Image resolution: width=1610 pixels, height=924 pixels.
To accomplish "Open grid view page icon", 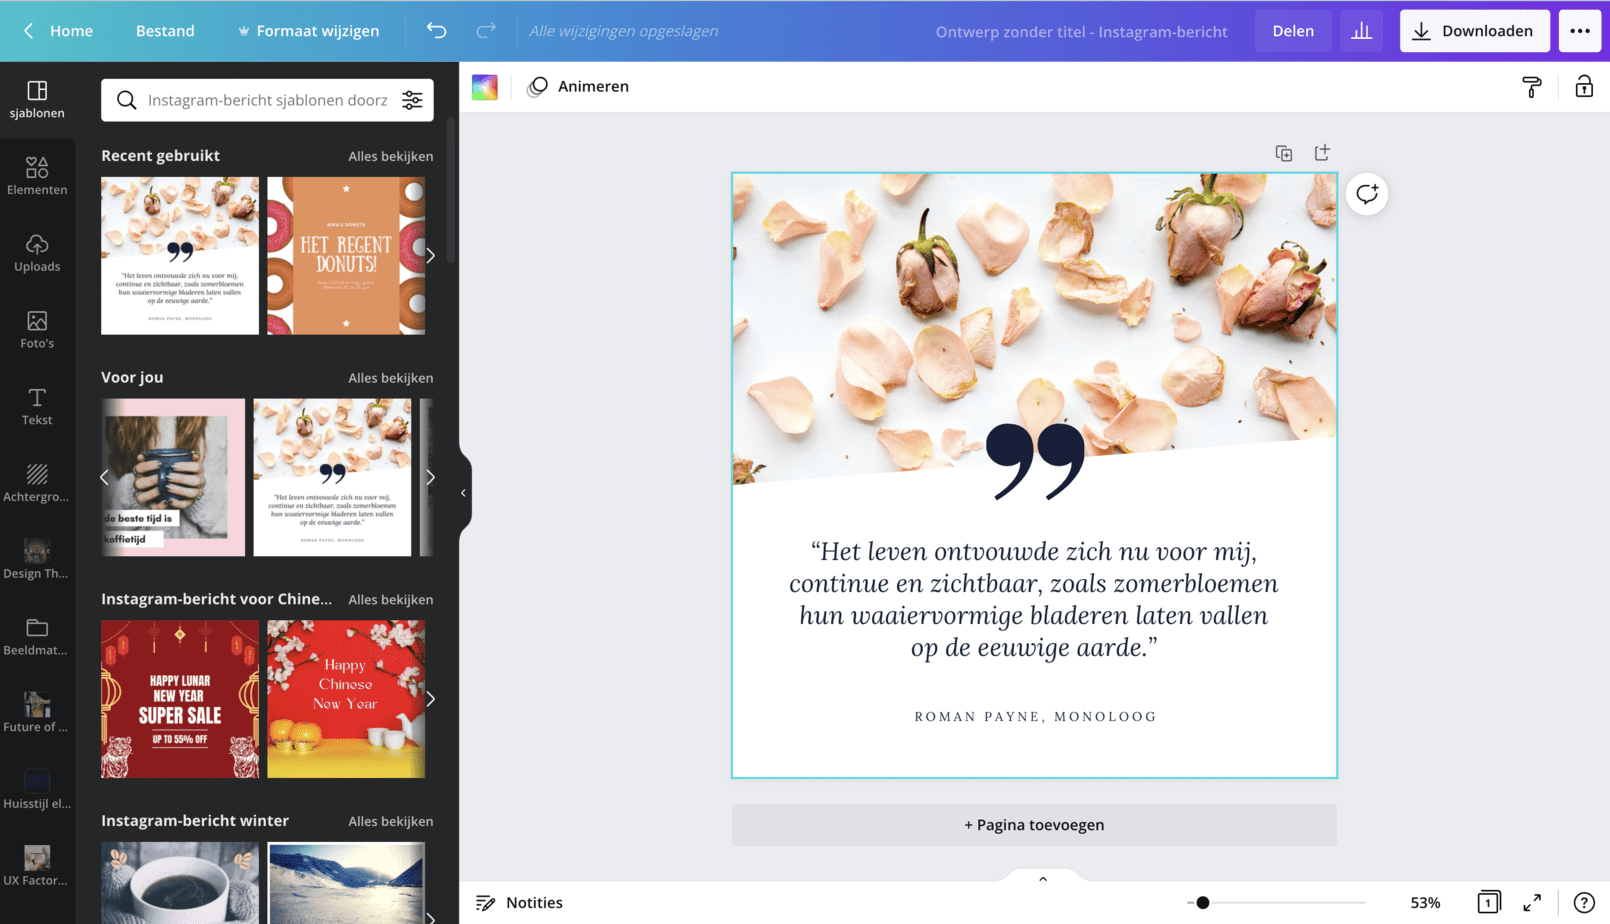I will coord(1488,903).
